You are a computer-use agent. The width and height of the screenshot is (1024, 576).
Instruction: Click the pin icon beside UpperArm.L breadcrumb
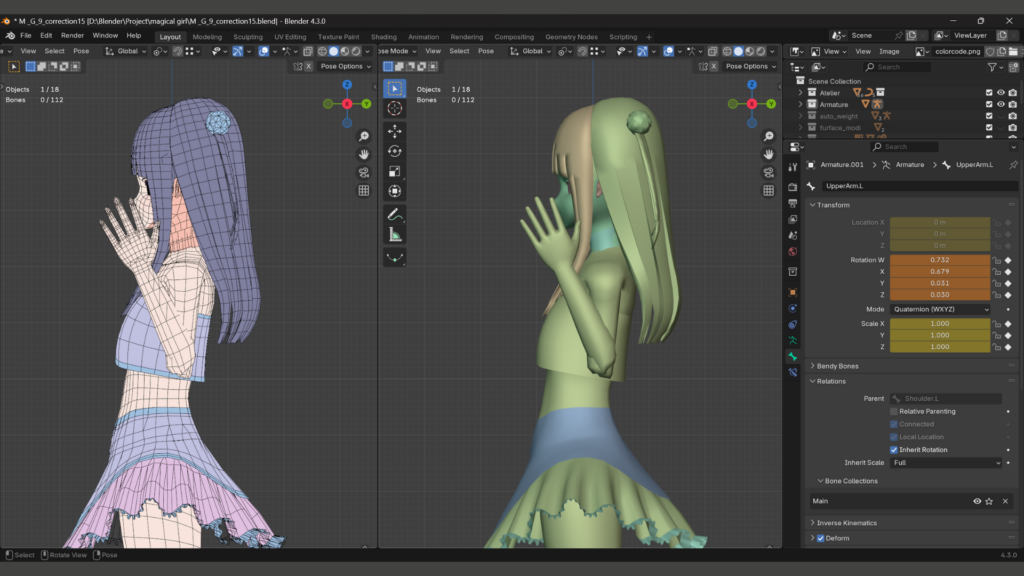[1012, 164]
